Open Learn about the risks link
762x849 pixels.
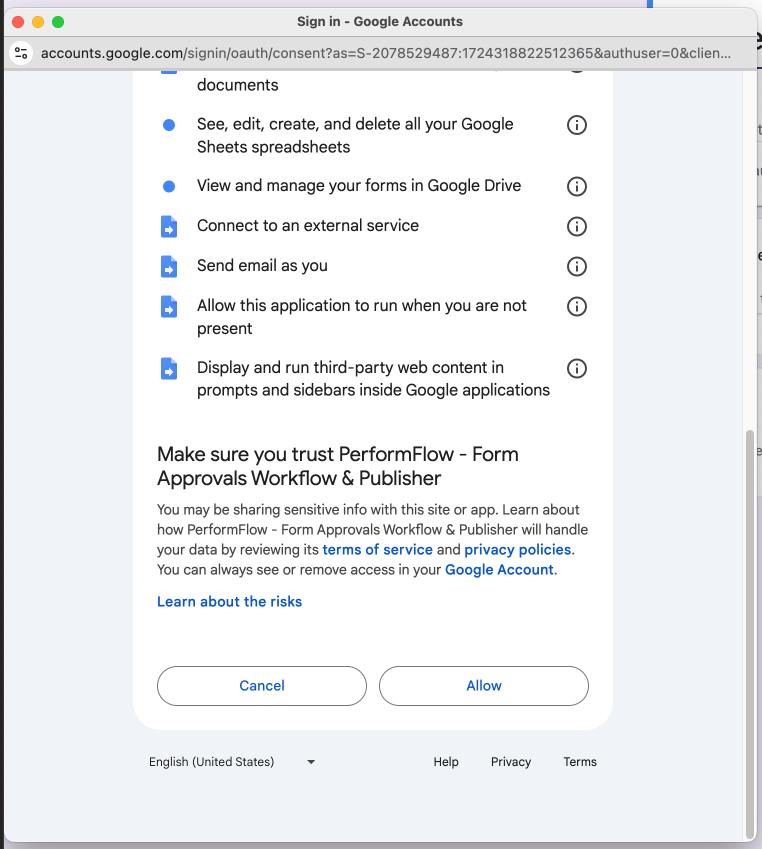pos(230,602)
